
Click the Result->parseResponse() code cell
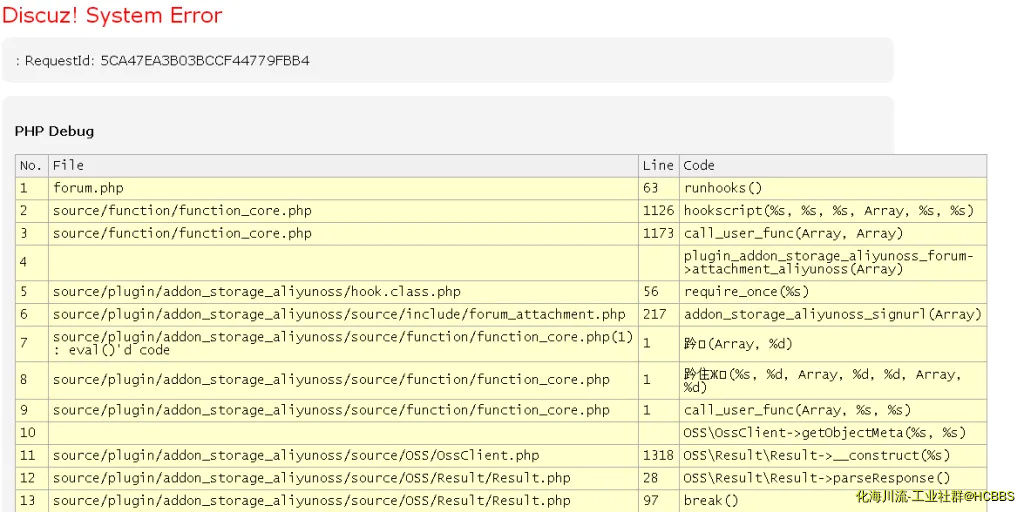[817, 479]
